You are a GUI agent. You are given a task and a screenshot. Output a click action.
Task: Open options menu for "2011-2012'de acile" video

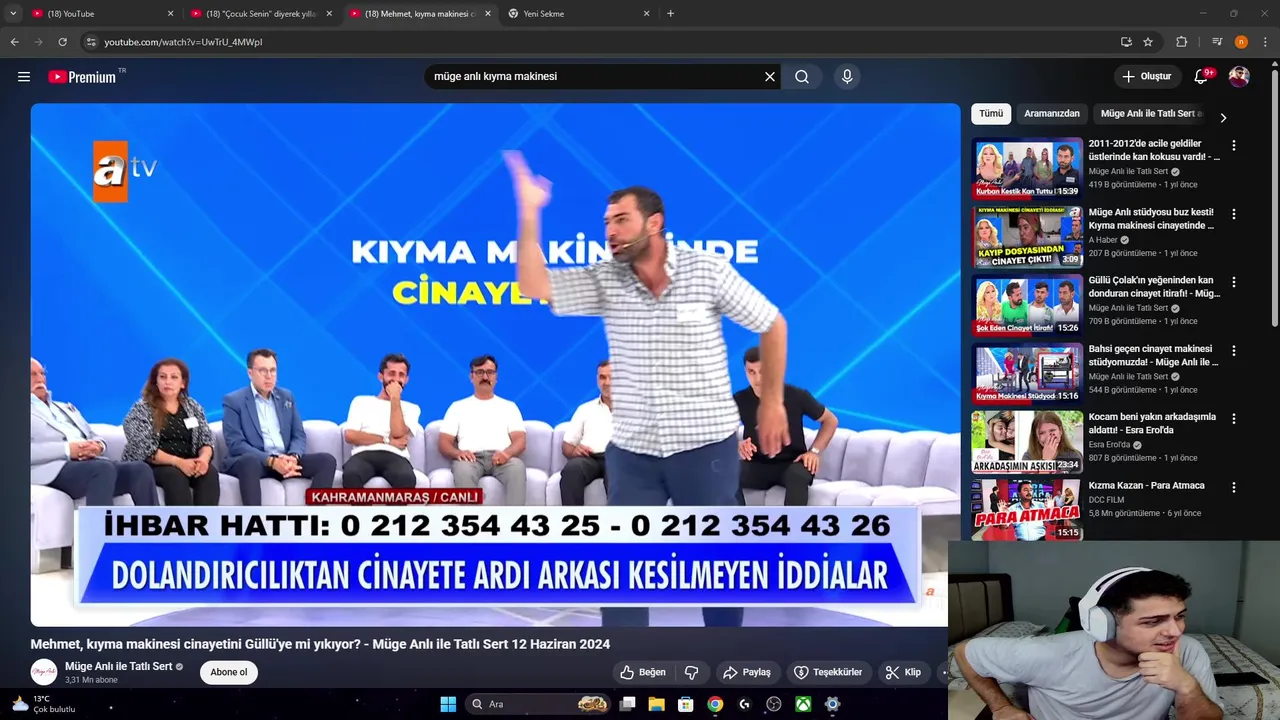pyautogui.click(x=1234, y=146)
